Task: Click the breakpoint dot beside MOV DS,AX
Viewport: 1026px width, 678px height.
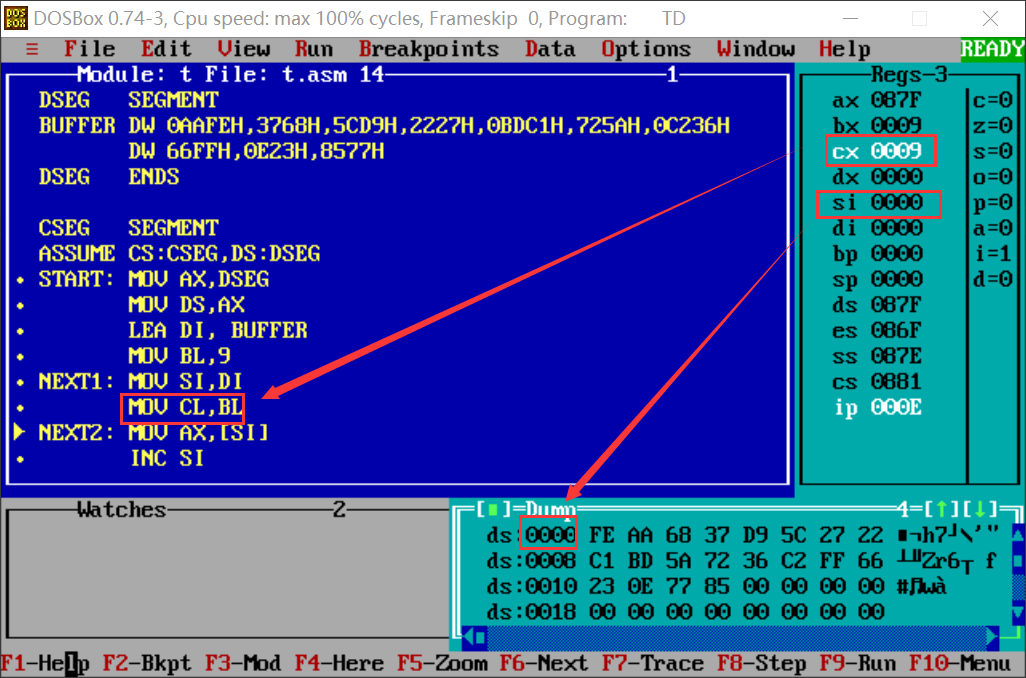Action: point(20,306)
